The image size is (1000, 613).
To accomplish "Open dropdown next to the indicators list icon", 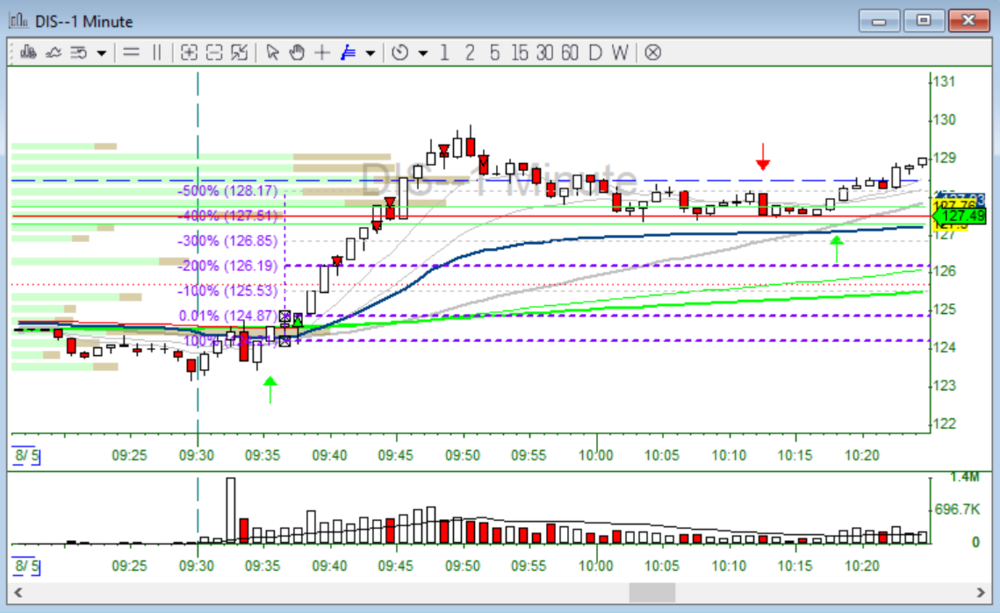I will (x=101, y=53).
